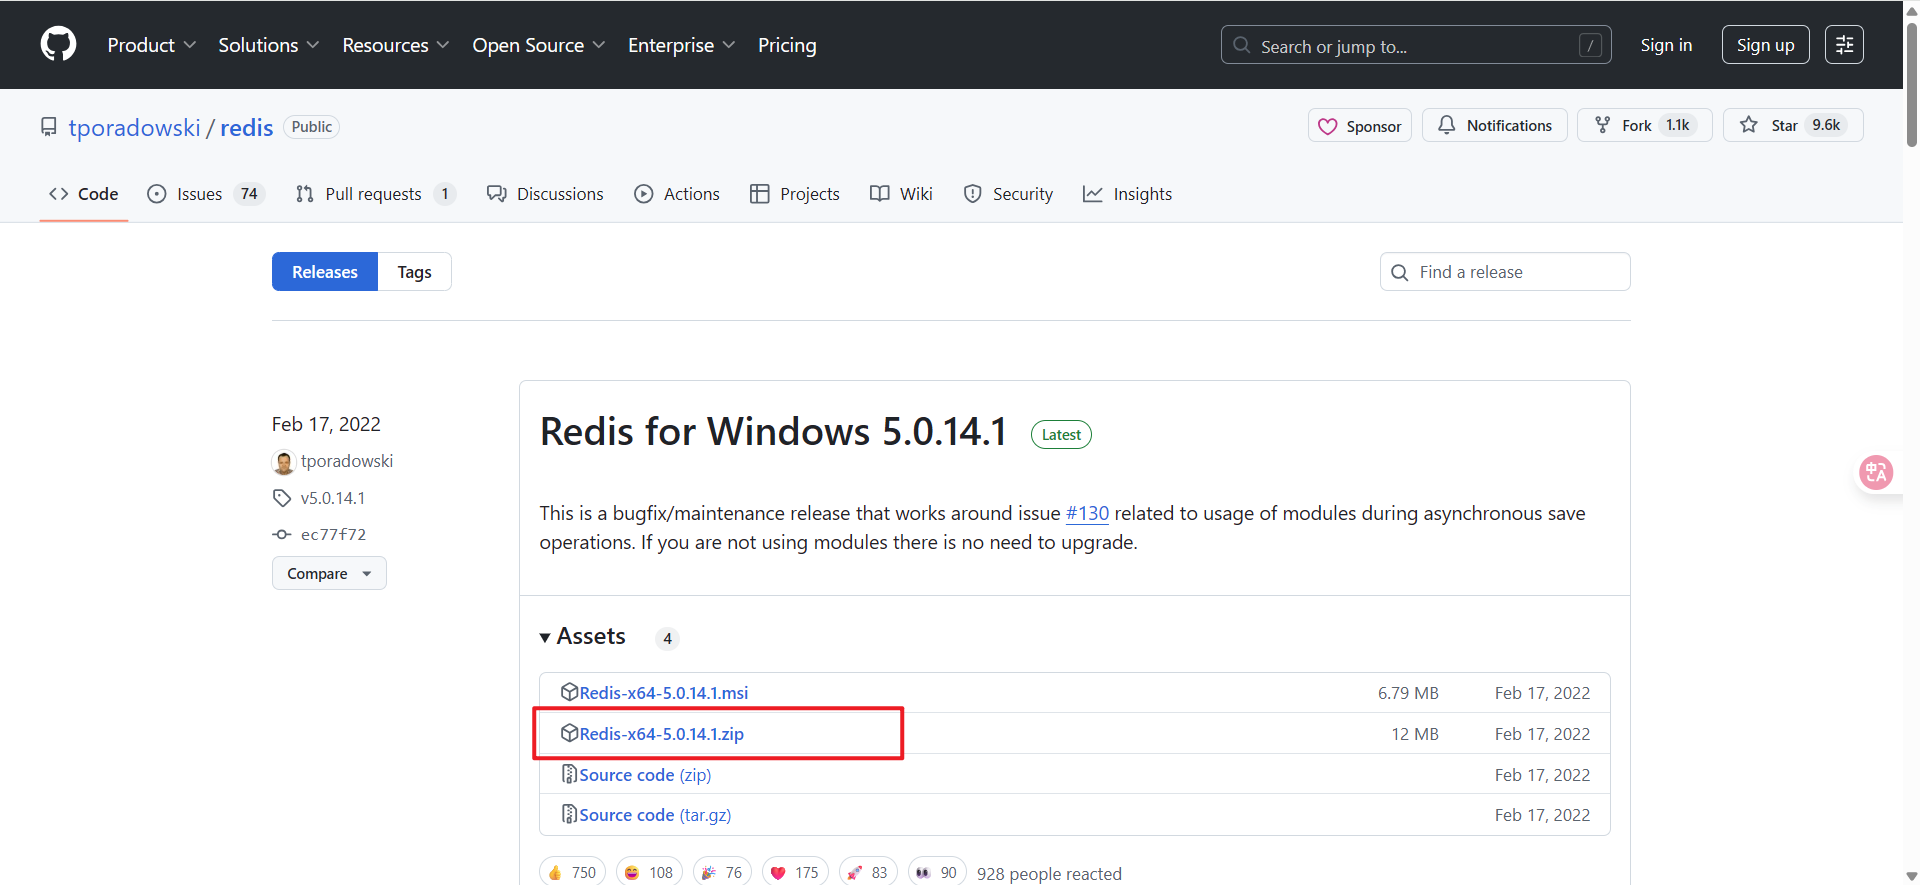Click the zip file icon beside Source code (tar.gz)

point(569,814)
